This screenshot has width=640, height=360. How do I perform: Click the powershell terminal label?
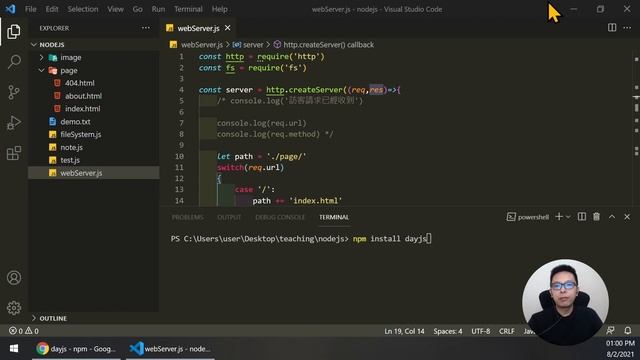pos(528,217)
